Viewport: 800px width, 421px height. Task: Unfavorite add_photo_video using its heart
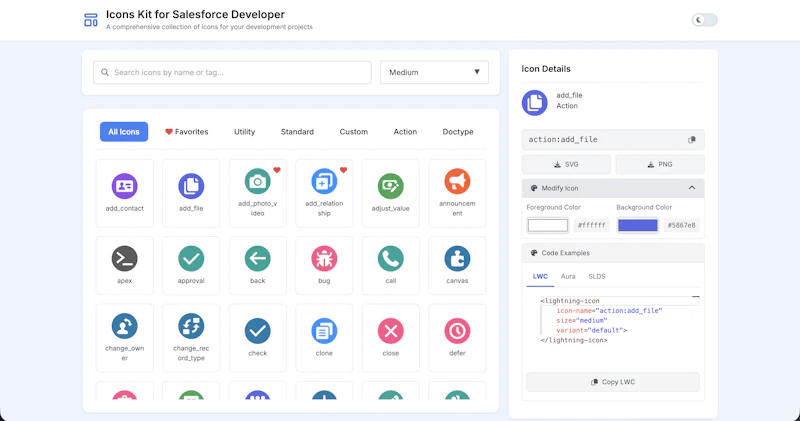(x=277, y=170)
